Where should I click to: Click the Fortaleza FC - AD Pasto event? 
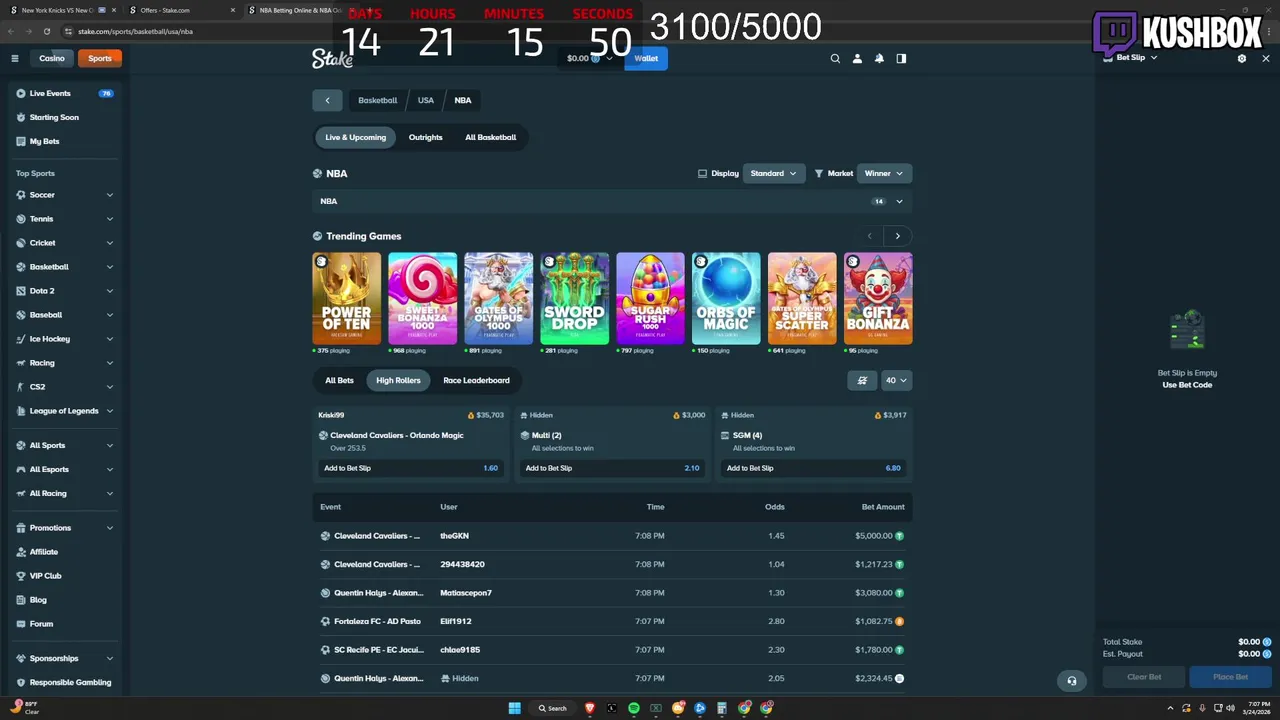377,621
